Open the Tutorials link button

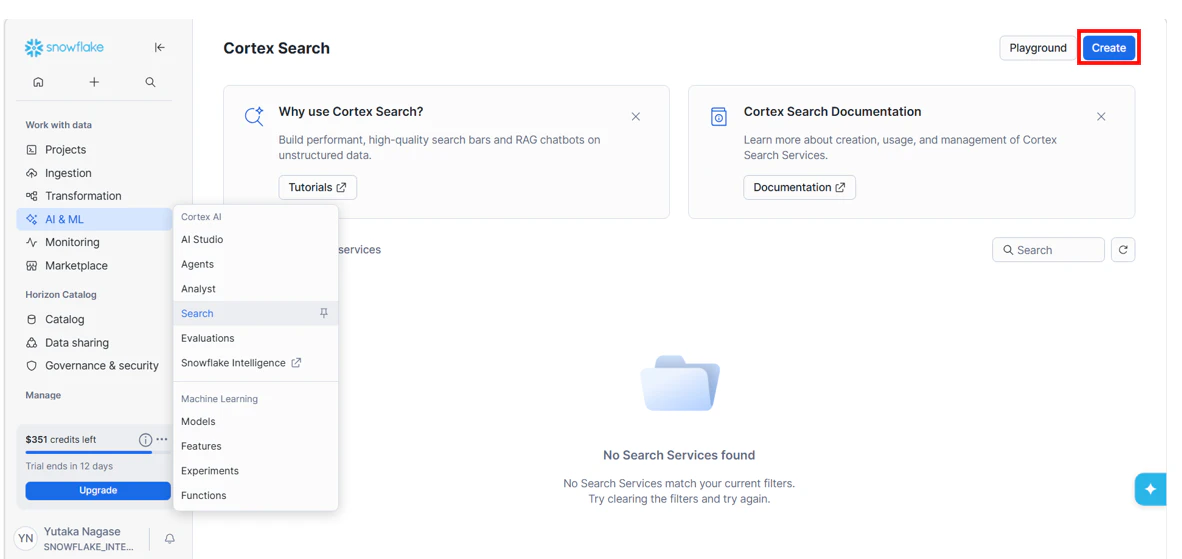[317, 188]
